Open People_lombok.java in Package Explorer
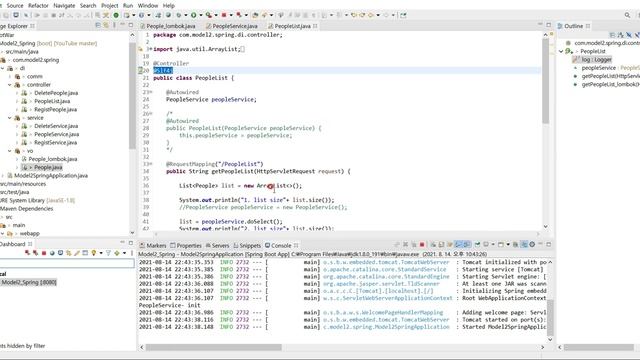 [53, 159]
